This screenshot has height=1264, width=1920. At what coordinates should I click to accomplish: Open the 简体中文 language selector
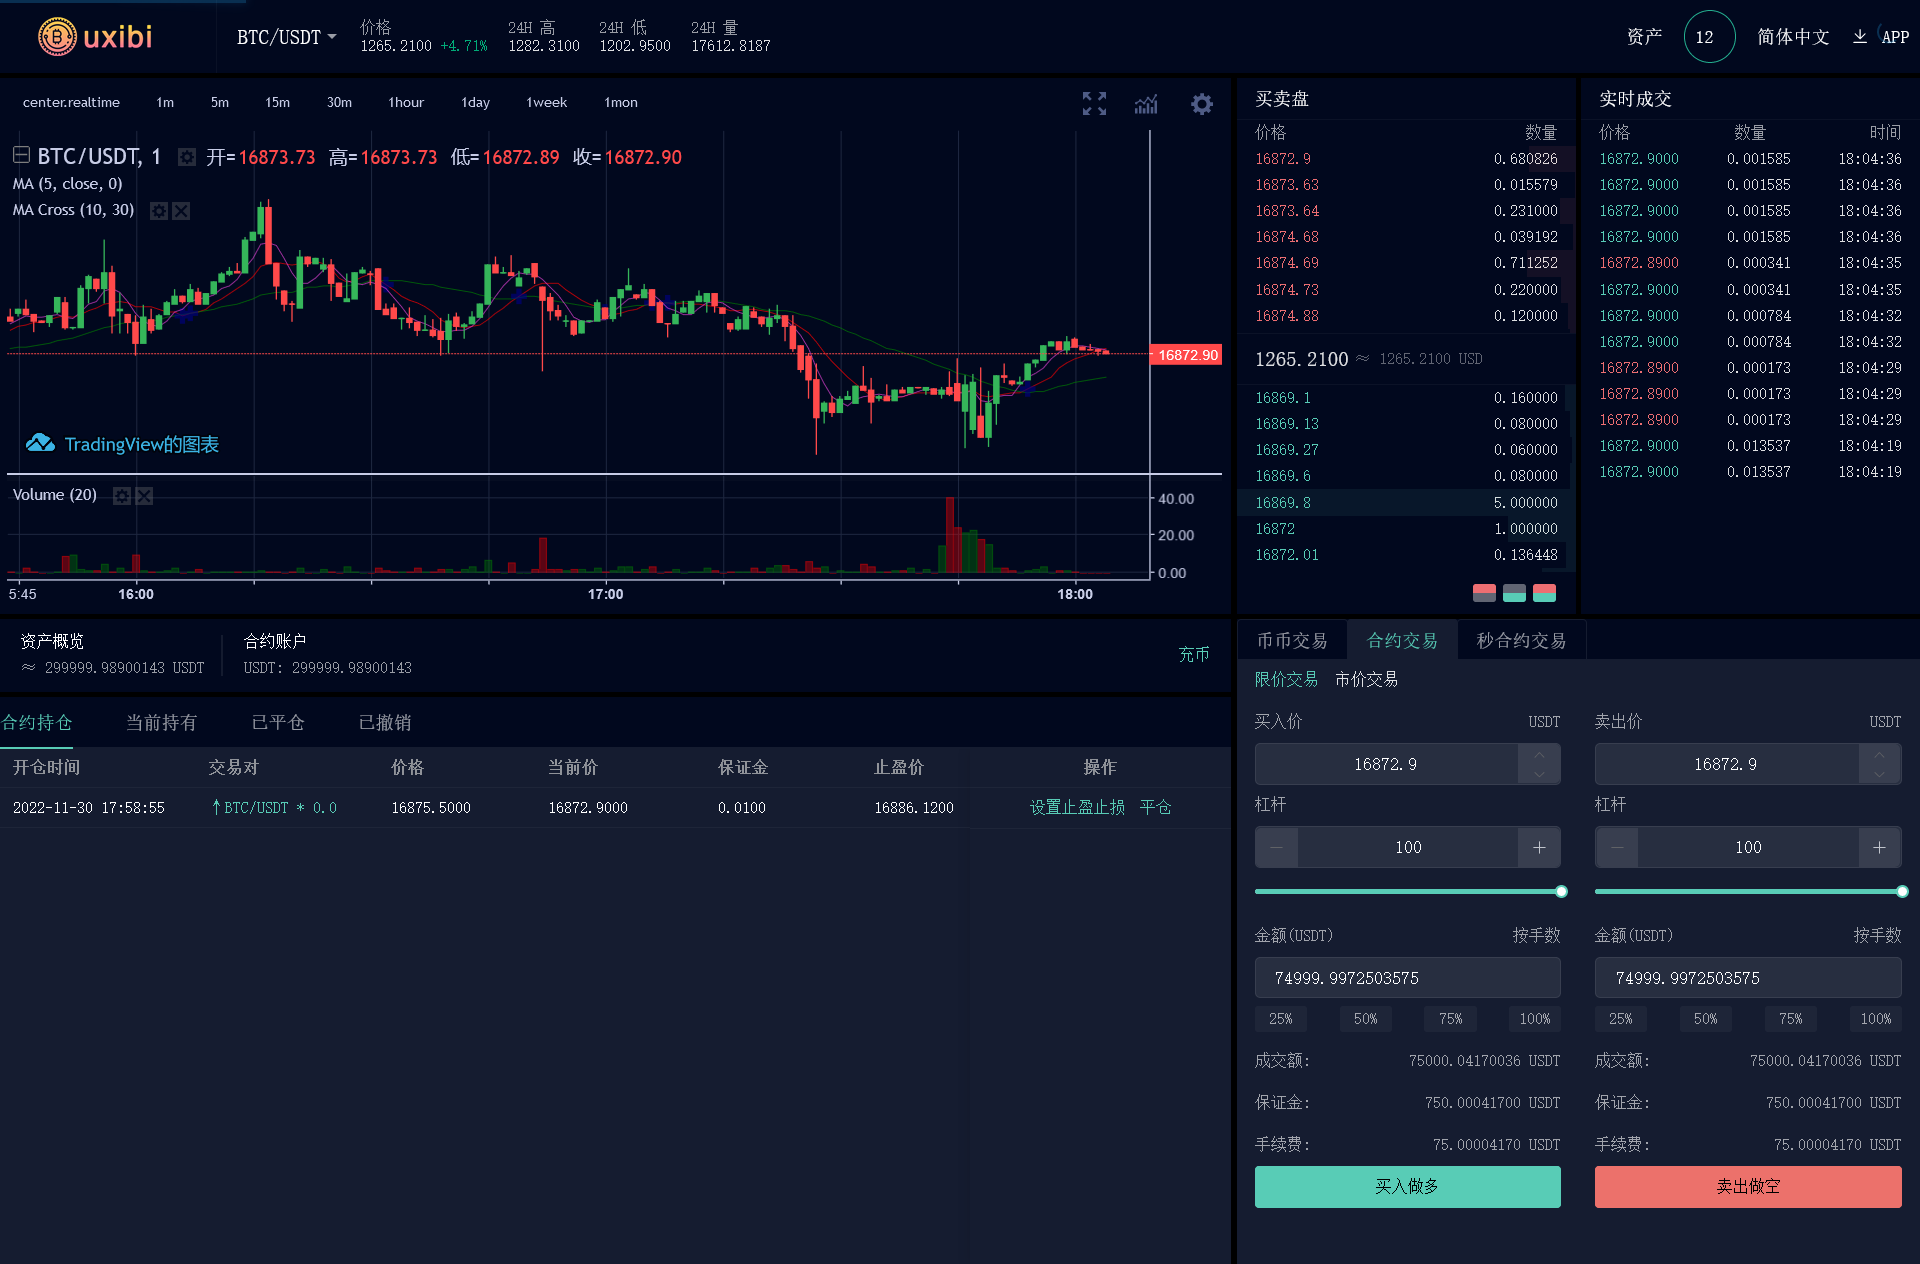coord(1792,37)
